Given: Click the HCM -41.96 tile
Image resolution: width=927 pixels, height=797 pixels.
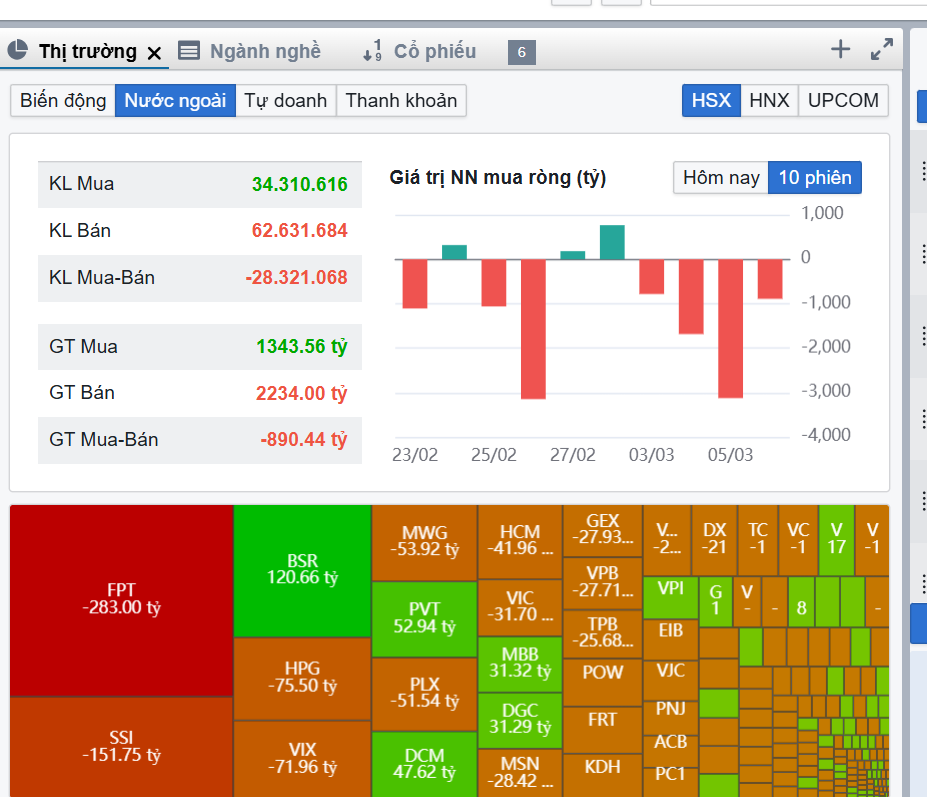Looking at the screenshot, I should click(x=520, y=542).
